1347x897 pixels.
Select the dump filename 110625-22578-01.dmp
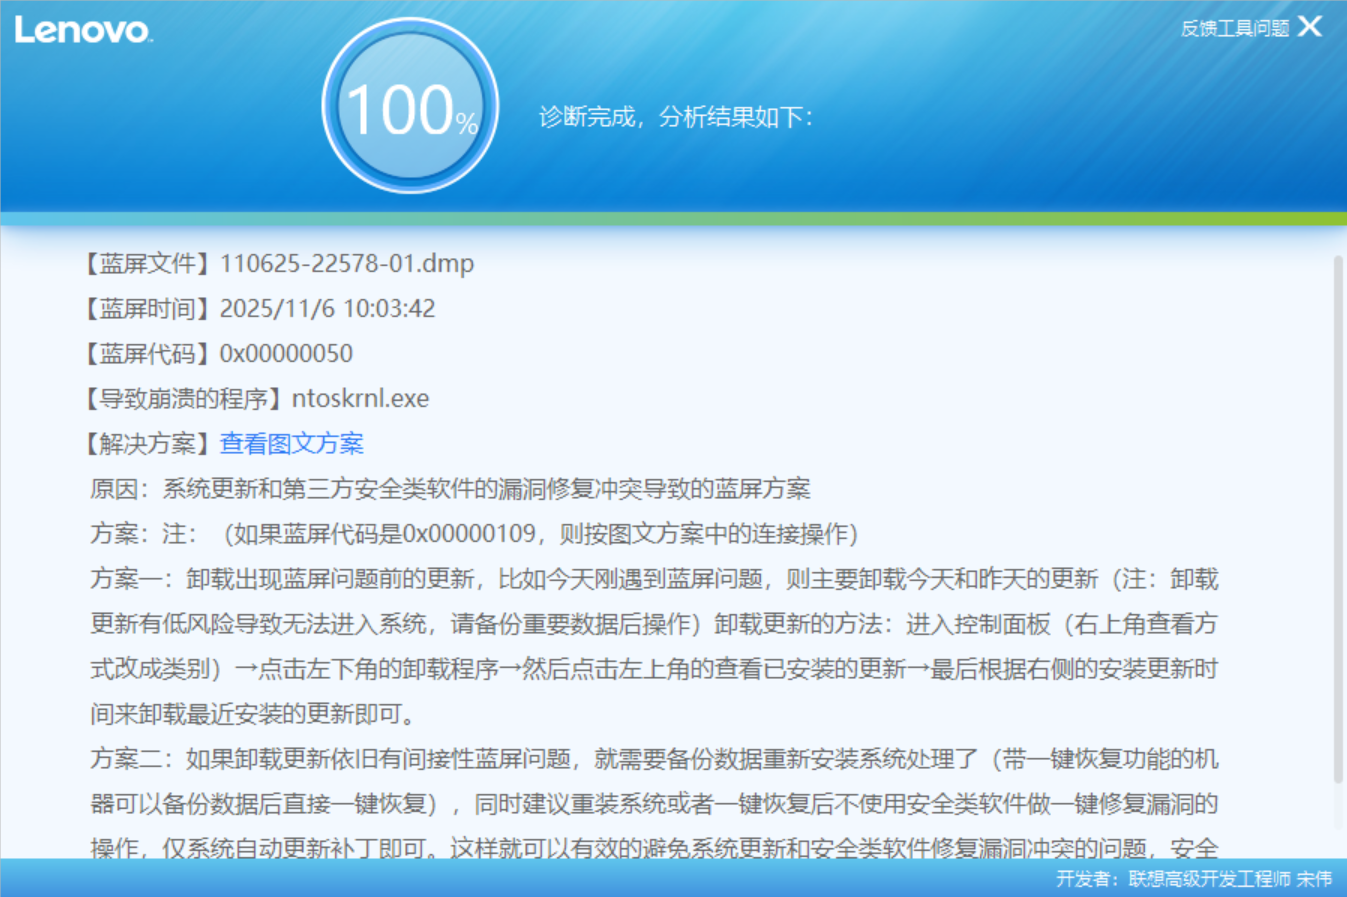pyautogui.click(x=346, y=263)
